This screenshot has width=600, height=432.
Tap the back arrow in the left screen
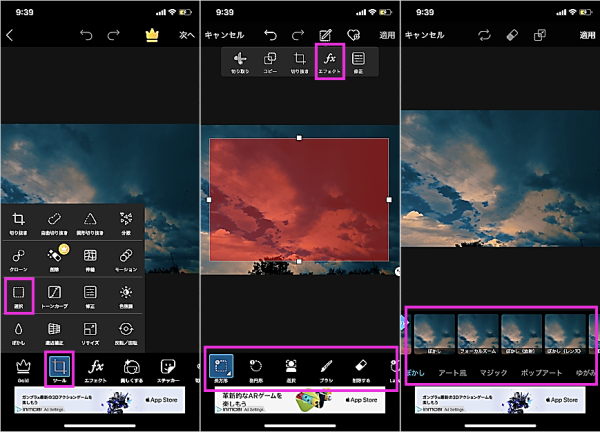point(10,35)
